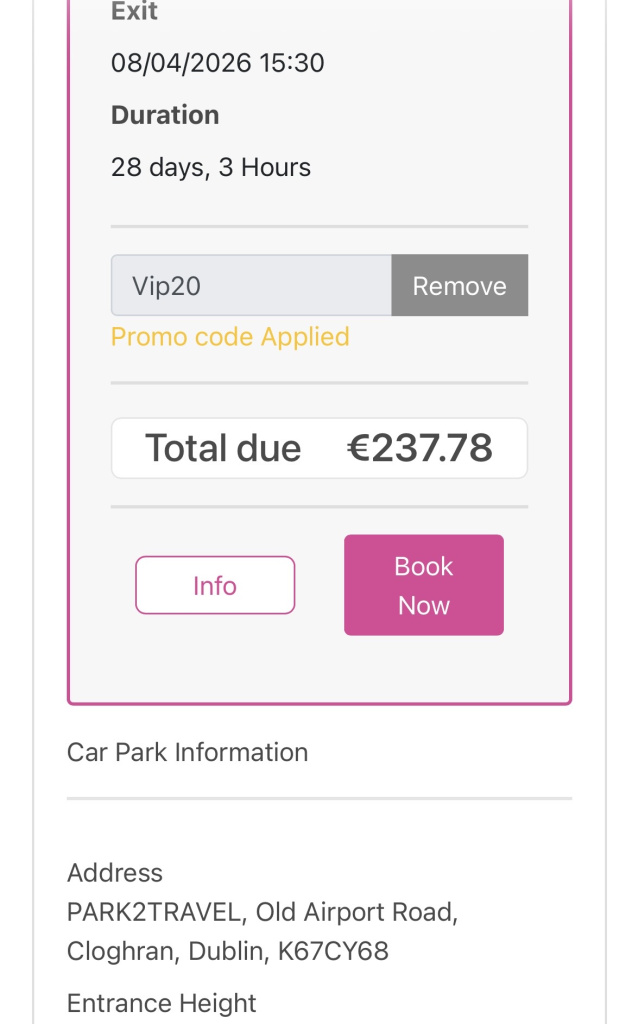
Task: Click the exit date 08/04/2026 15:30
Action: (x=218, y=63)
